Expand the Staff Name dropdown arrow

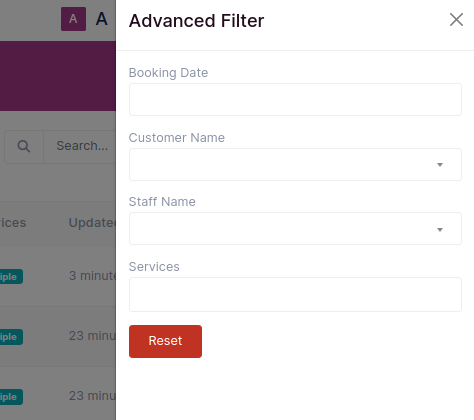click(440, 230)
